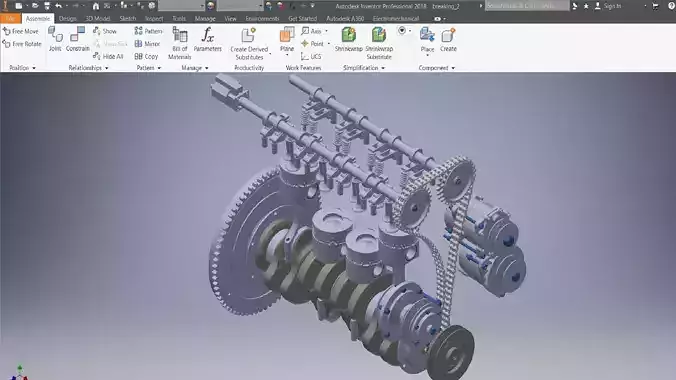Switch to the Design tab
The width and height of the screenshot is (676, 380).
click(x=67, y=19)
